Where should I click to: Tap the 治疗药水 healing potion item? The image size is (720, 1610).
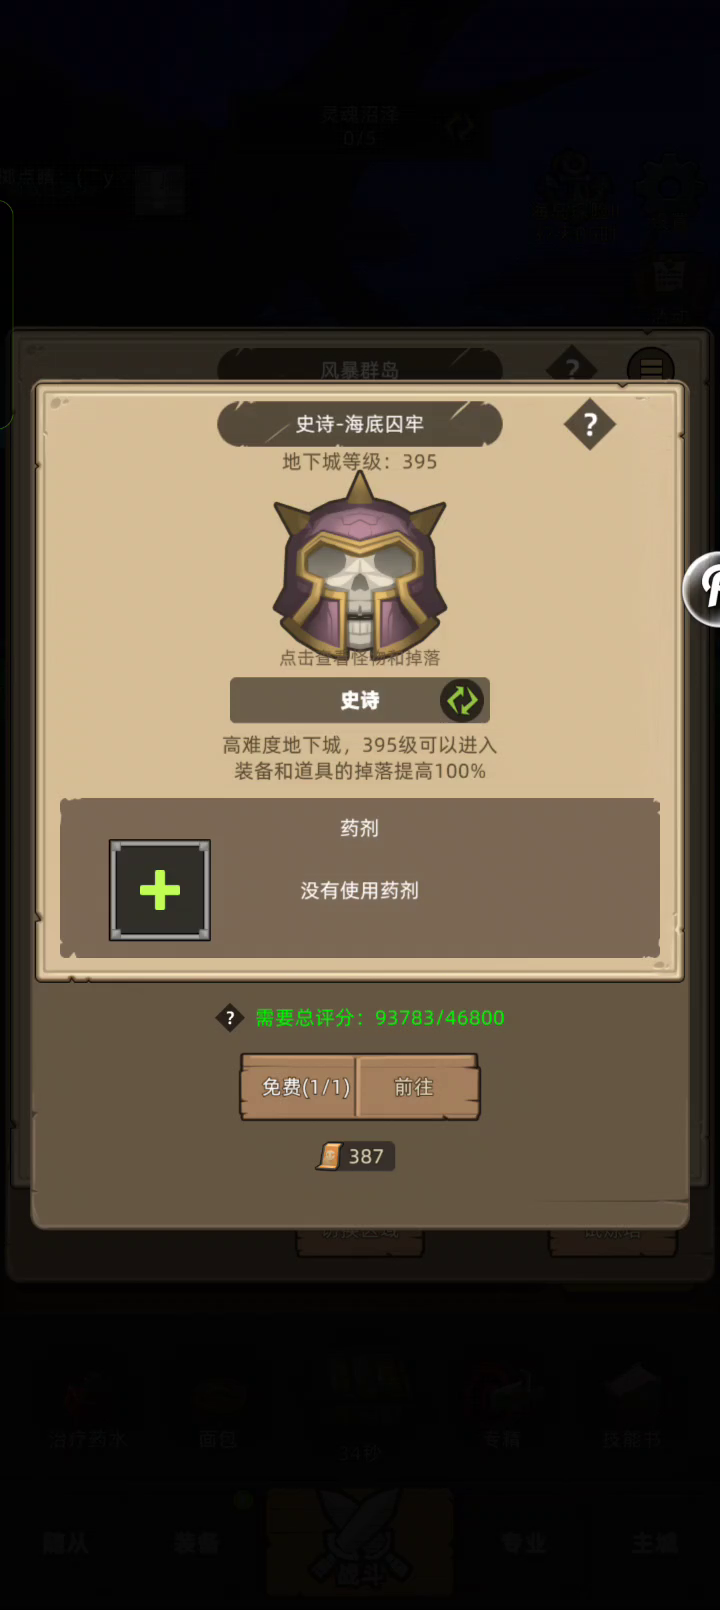point(87,1410)
